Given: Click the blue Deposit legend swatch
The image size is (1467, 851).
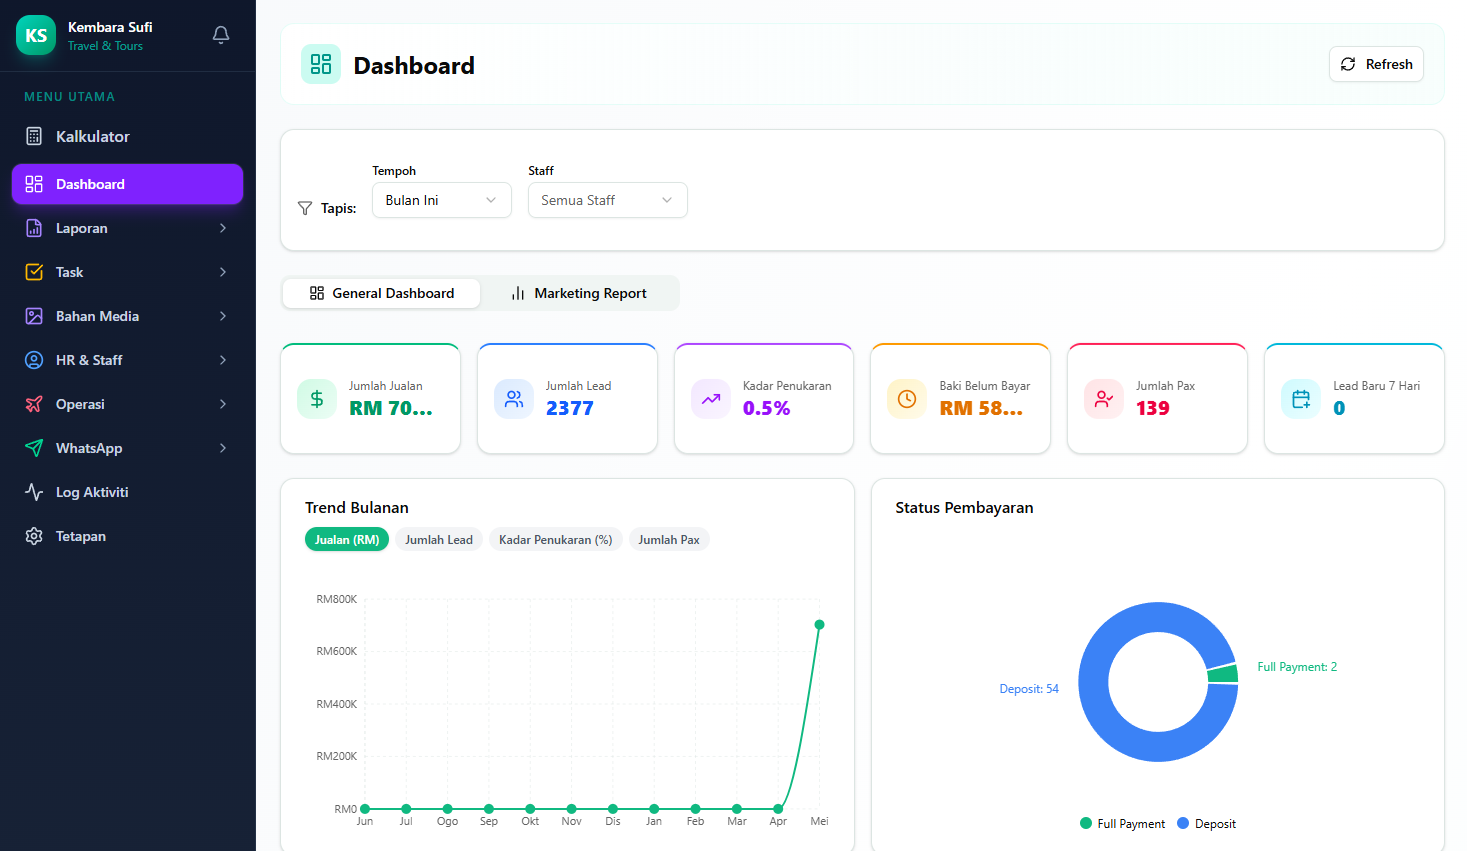Looking at the screenshot, I should pyautogui.click(x=1183, y=824).
